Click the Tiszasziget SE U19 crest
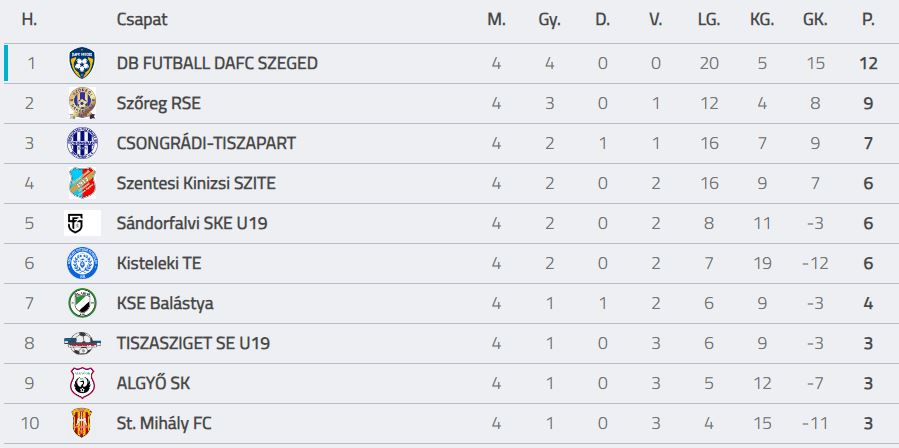 click(x=82, y=343)
